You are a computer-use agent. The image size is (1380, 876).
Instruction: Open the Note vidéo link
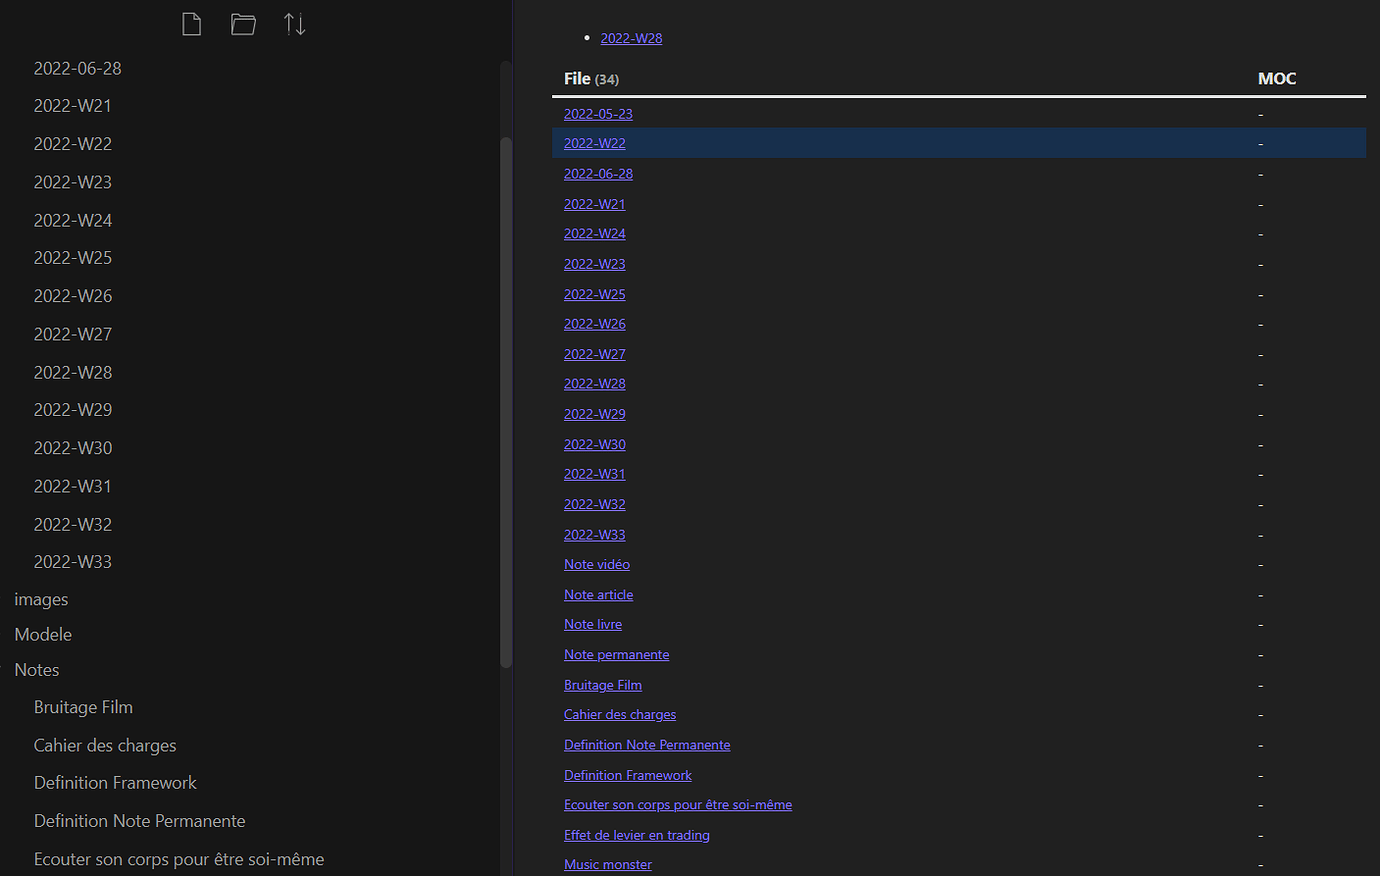pyautogui.click(x=596, y=564)
